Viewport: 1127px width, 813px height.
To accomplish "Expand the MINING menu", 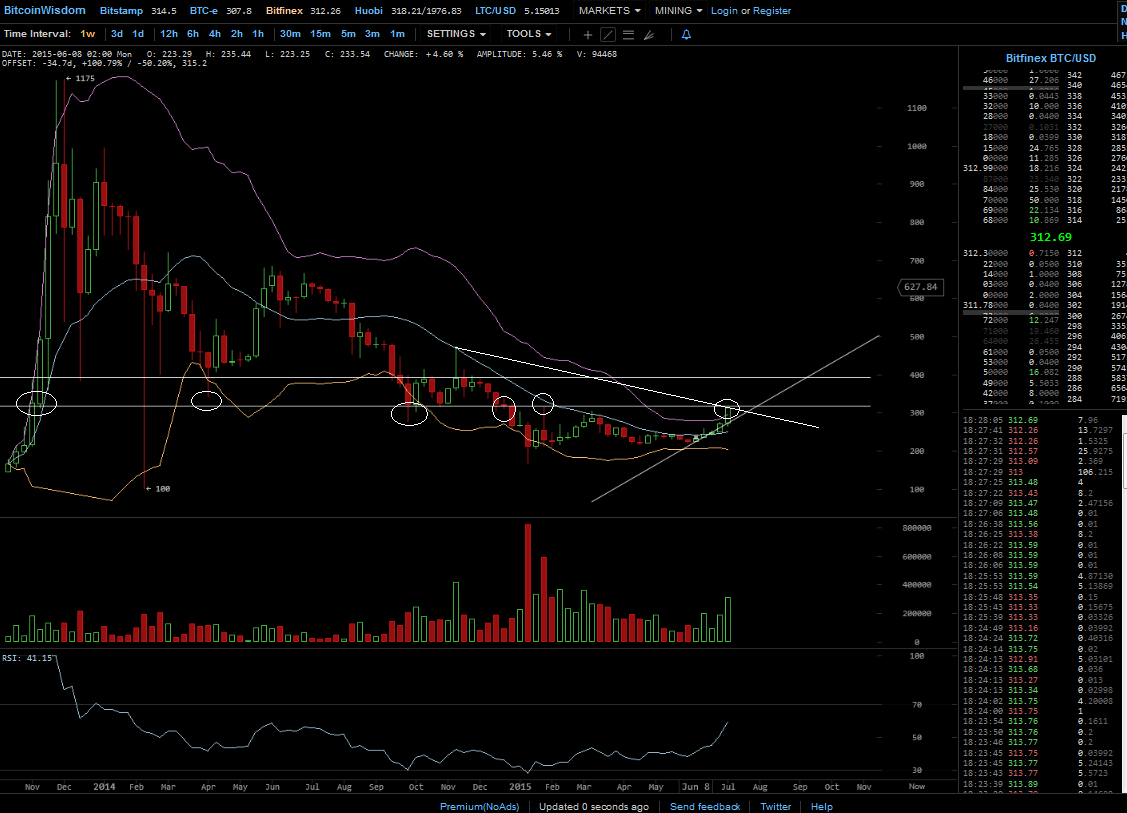I will coord(678,11).
